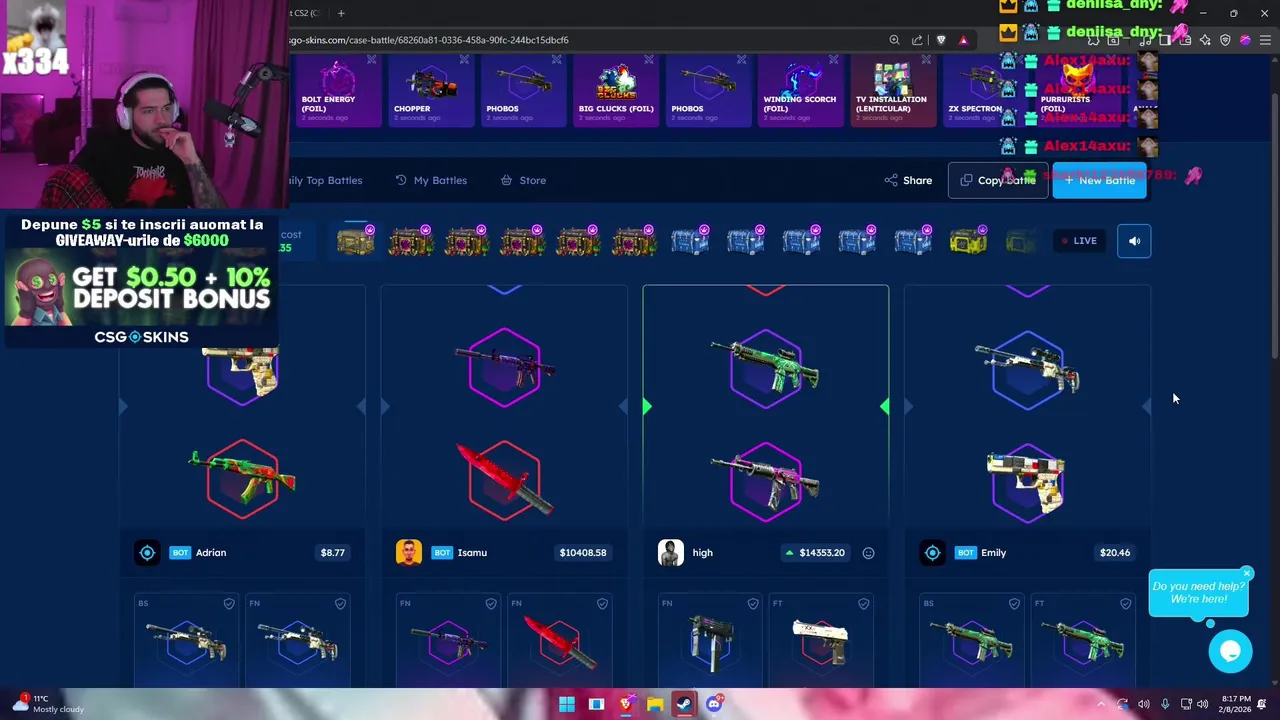Image resolution: width=1280 pixels, height=720 pixels.
Task: Click the shield icon on Adrian's BS item
Action: (229, 604)
